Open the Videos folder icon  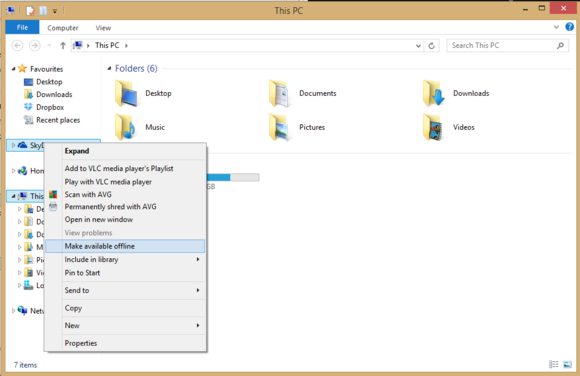(x=433, y=127)
